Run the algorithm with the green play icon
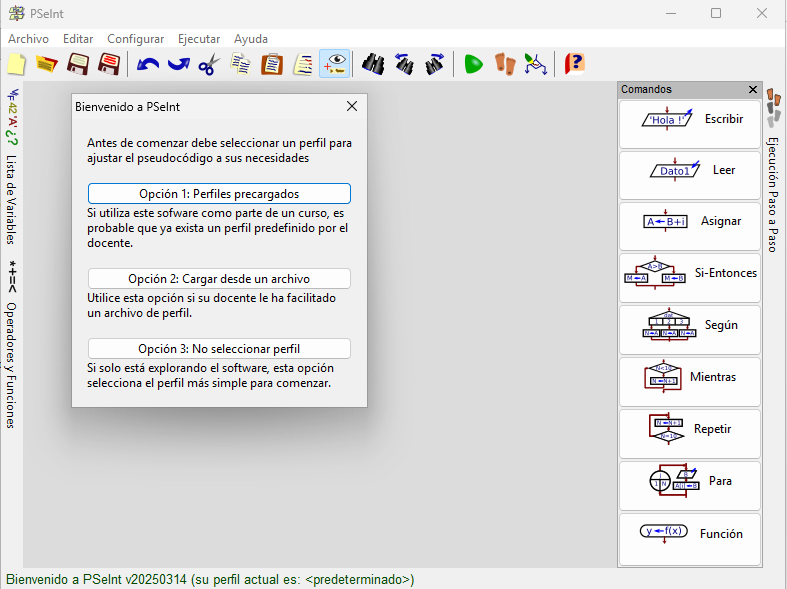The image size is (787, 589). (x=473, y=64)
